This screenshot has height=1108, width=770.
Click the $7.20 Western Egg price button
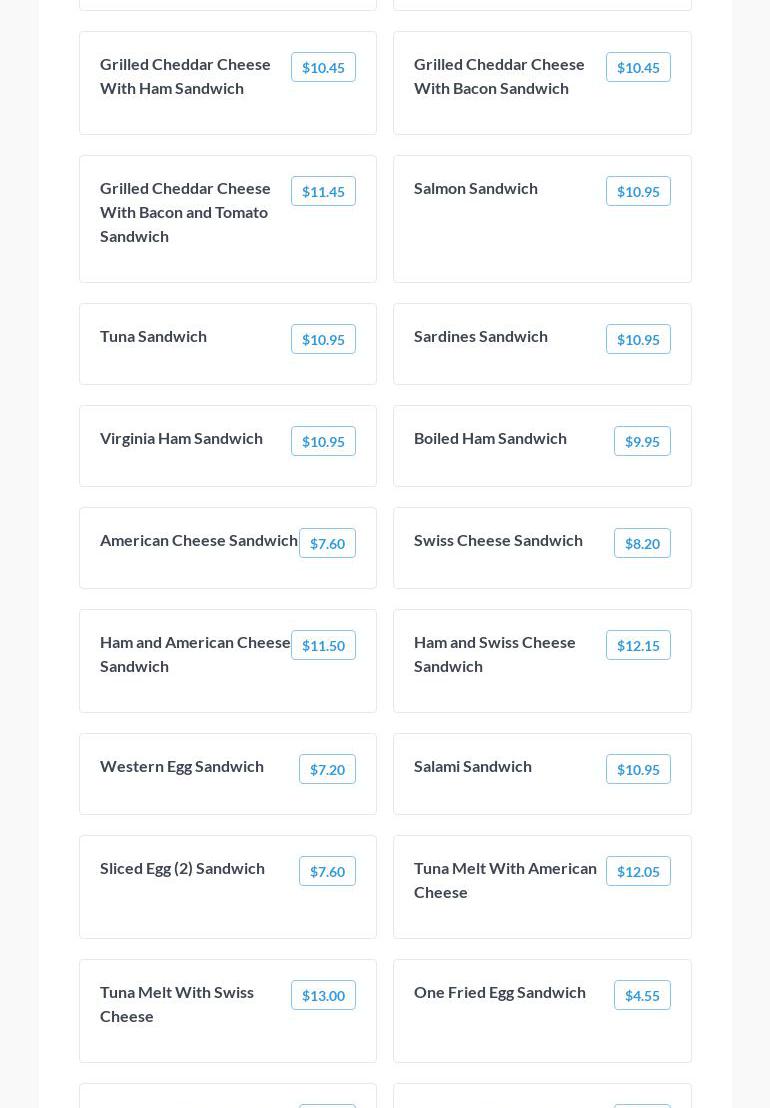click(327, 769)
